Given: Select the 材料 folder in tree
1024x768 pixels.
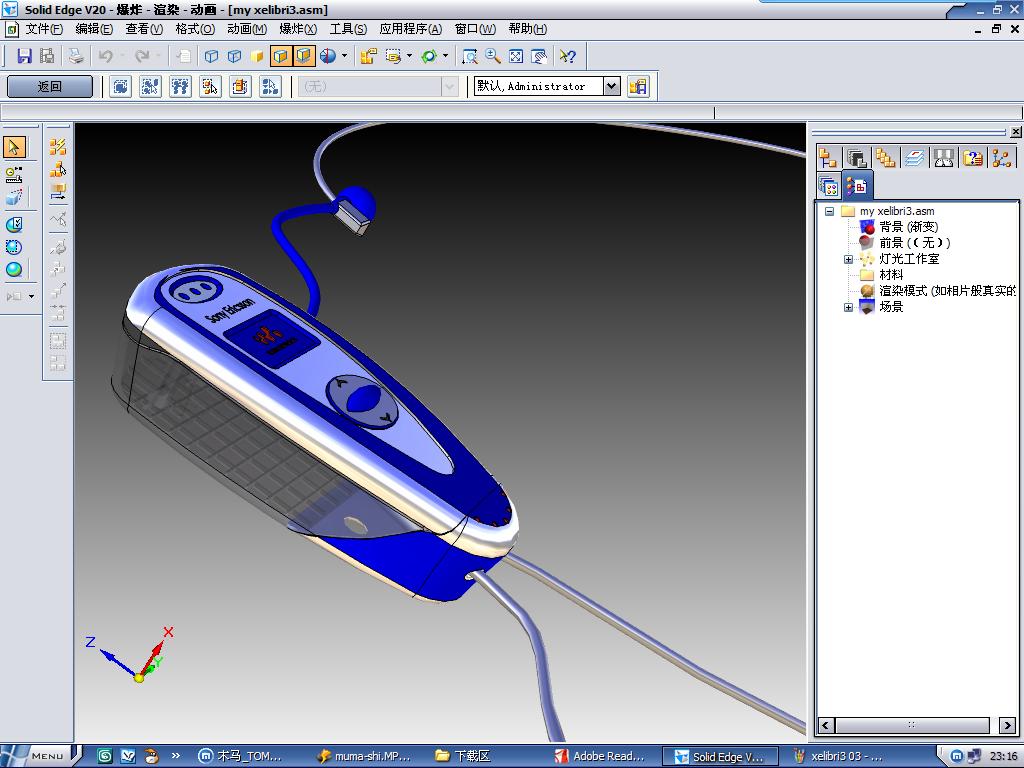Looking at the screenshot, I should pos(891,275).
